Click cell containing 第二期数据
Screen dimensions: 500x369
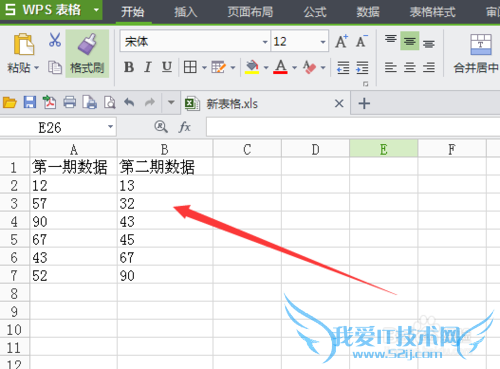click(165, 167)
